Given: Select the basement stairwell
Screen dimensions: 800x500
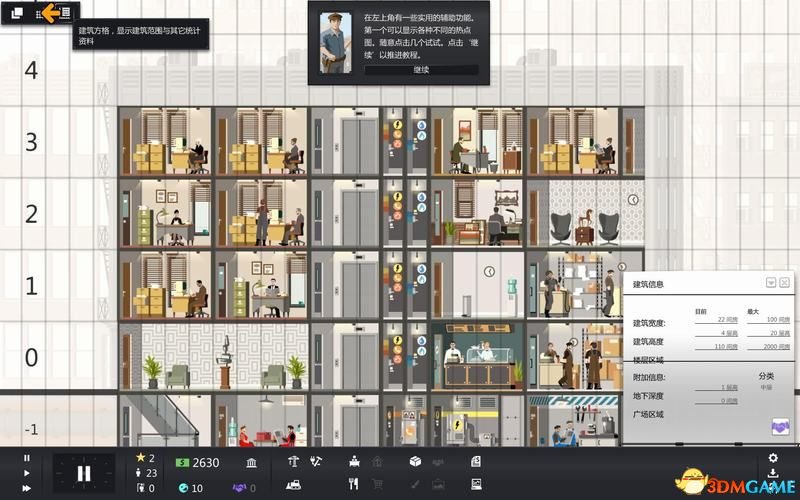Looking at the screenshot, I should [x=165, y=421].
